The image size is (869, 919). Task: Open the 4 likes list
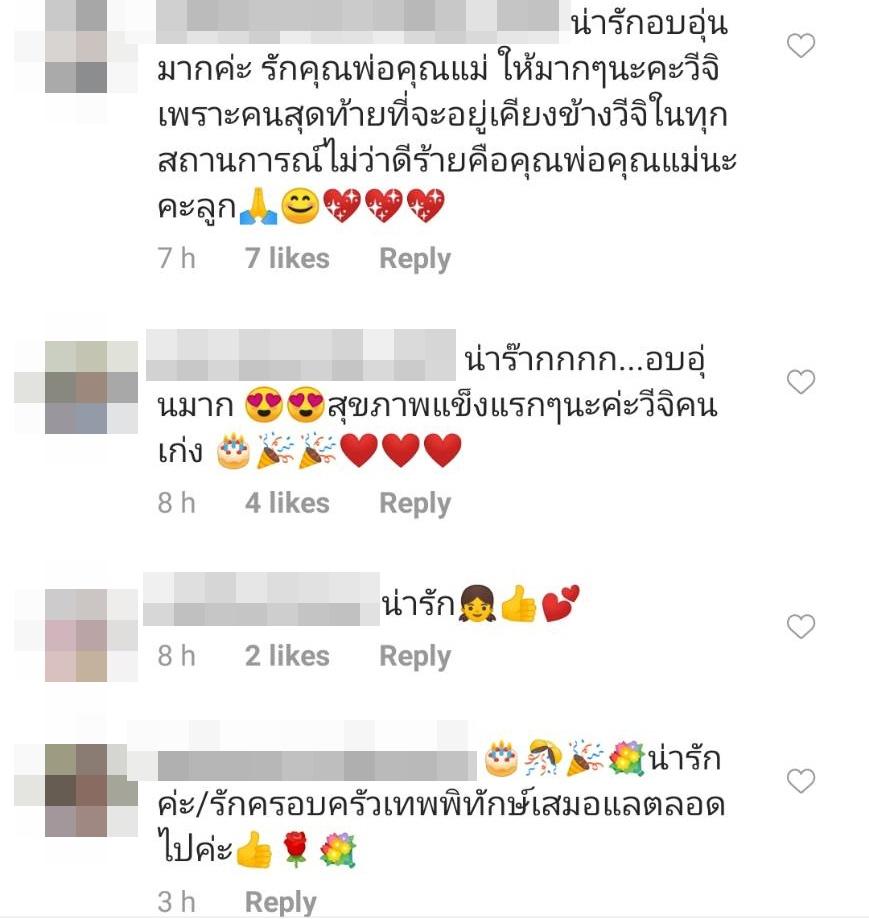[x=287, y=503]
